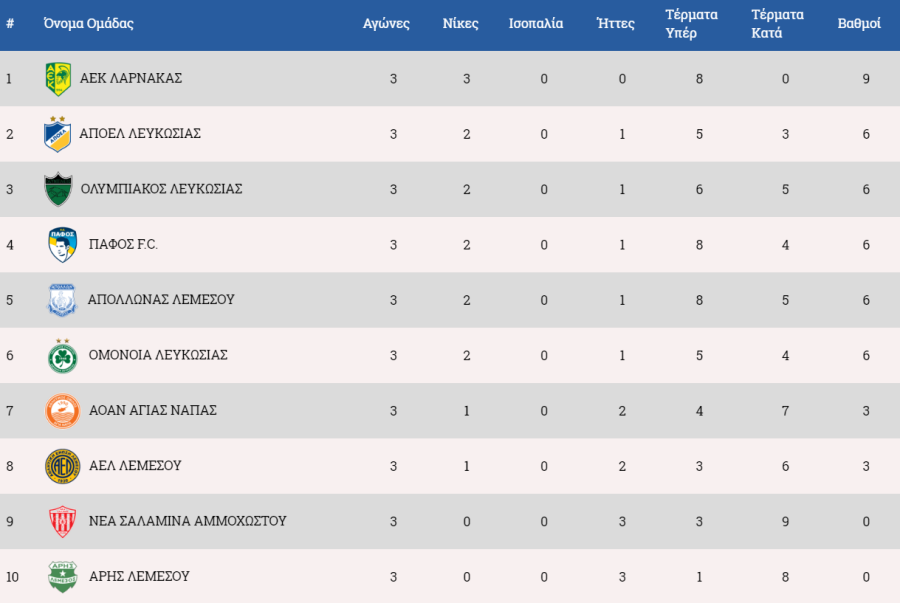Select Pafos F.C. goals-against value 4
The height and width of the screenshot is (603, 900).
785,245
